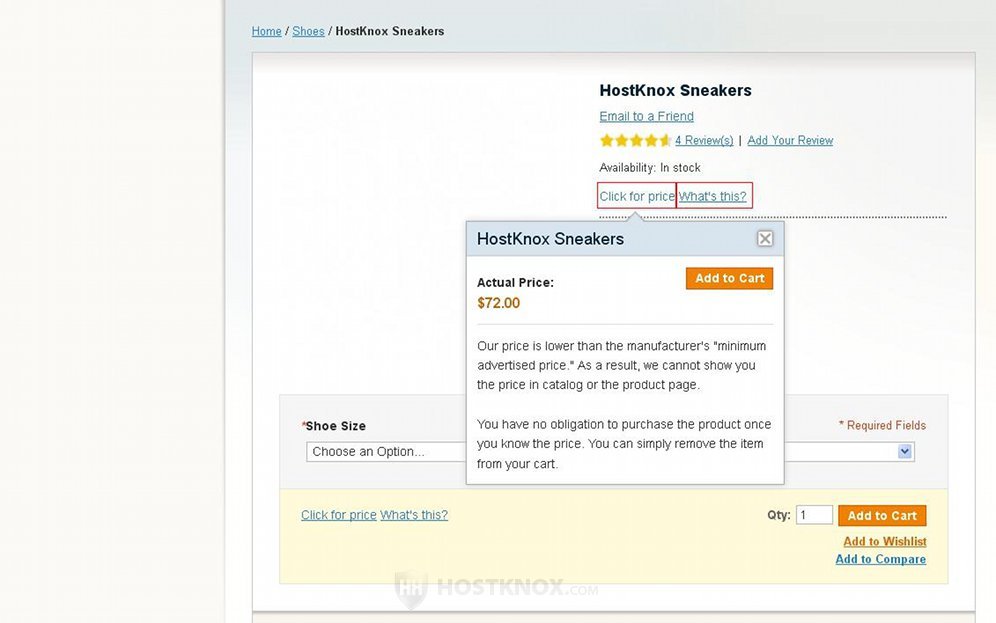Image resolution: width=996 pixels, height=623 pixels.
Task: Click the $72.00 actual price text
Action: point(499,303)
